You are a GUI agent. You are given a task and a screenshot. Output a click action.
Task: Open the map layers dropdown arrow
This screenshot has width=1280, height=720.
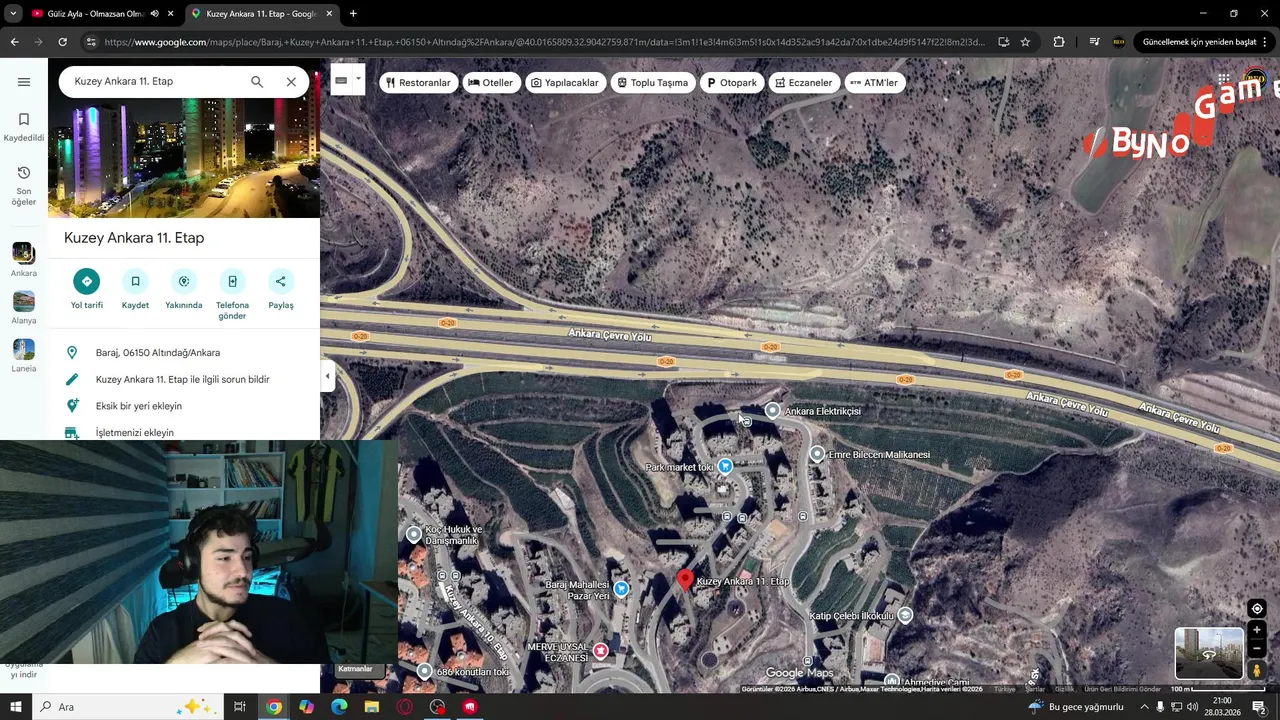click(x=358, y=80)
